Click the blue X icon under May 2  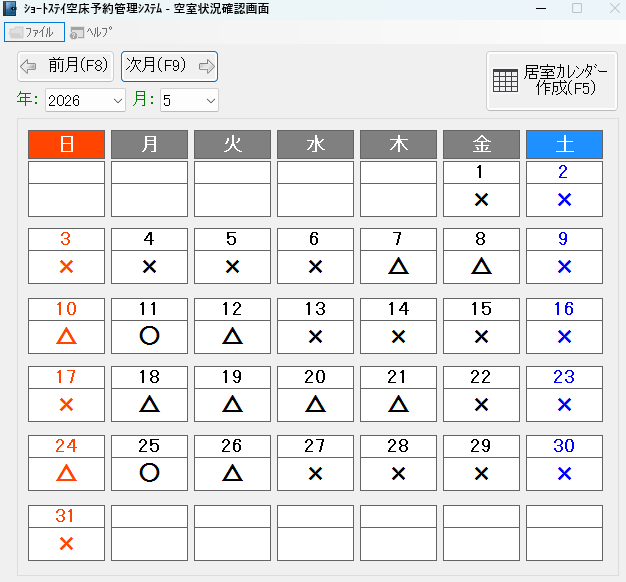pyautogui.click(x=564, y=199)
